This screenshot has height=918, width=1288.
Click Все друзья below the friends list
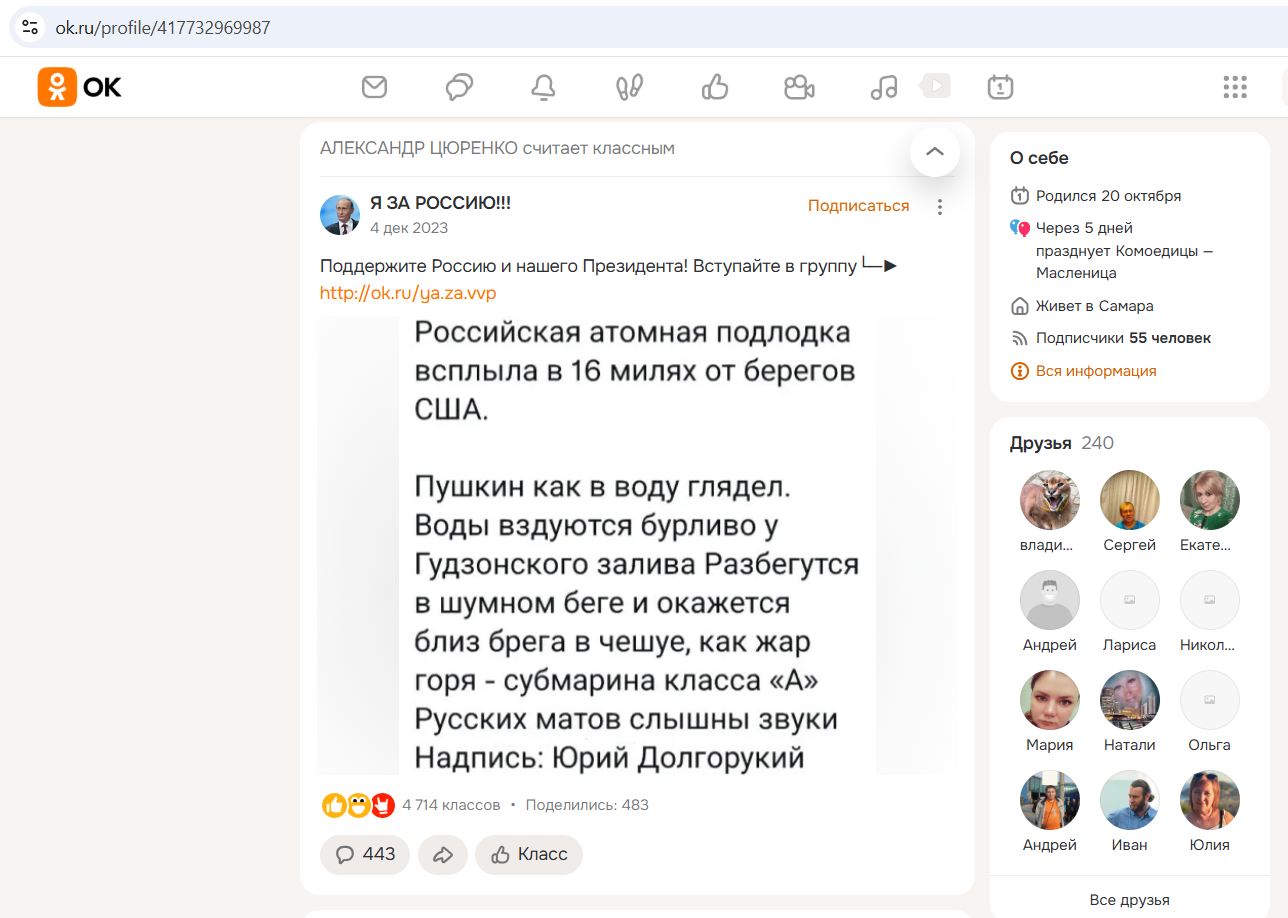point(1129,899)
